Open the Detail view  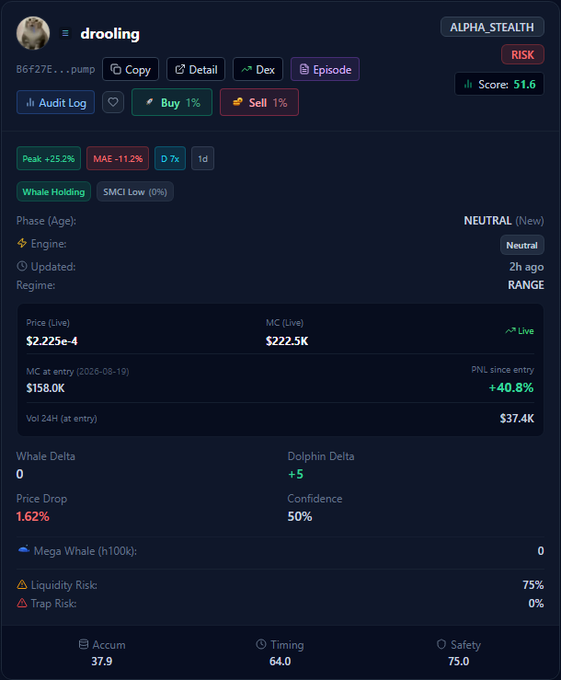[x=196, y=69]
